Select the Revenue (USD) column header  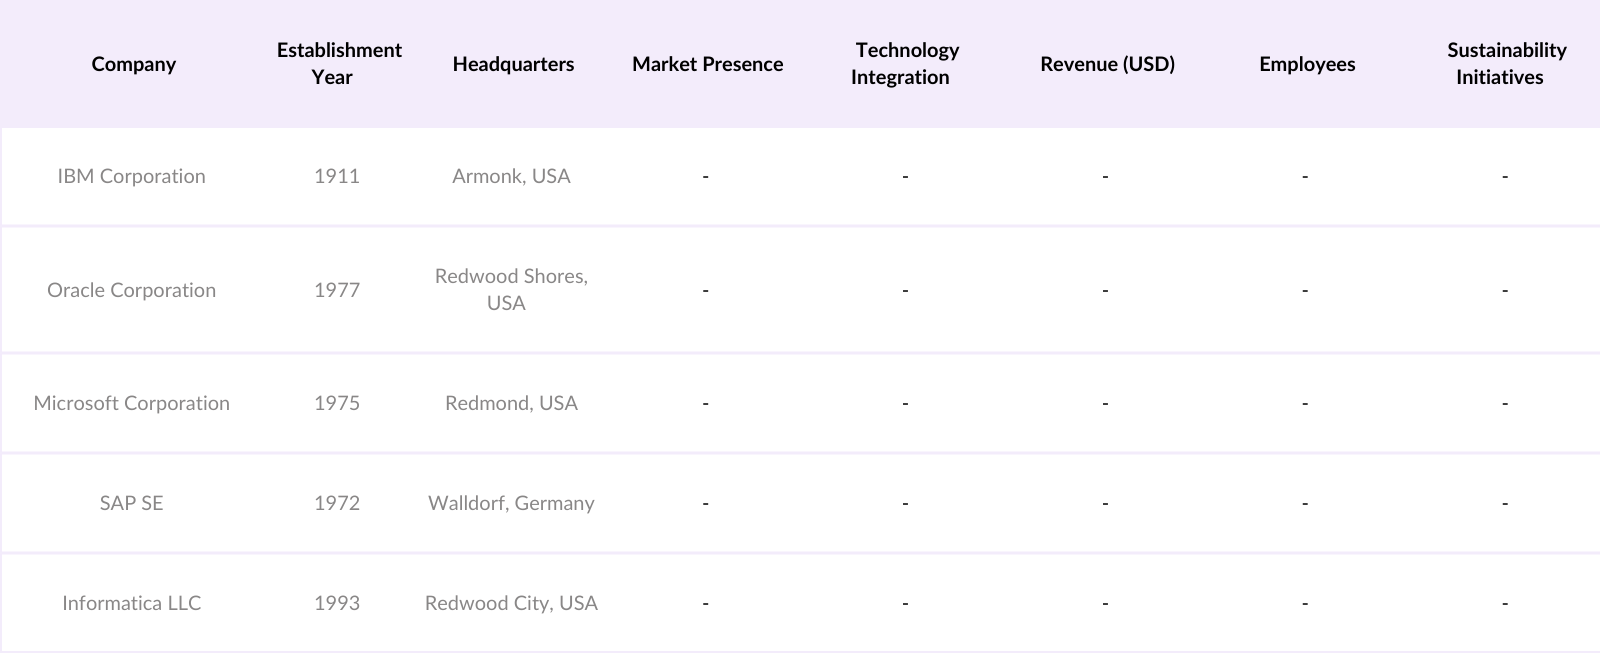click(1107, 64)
